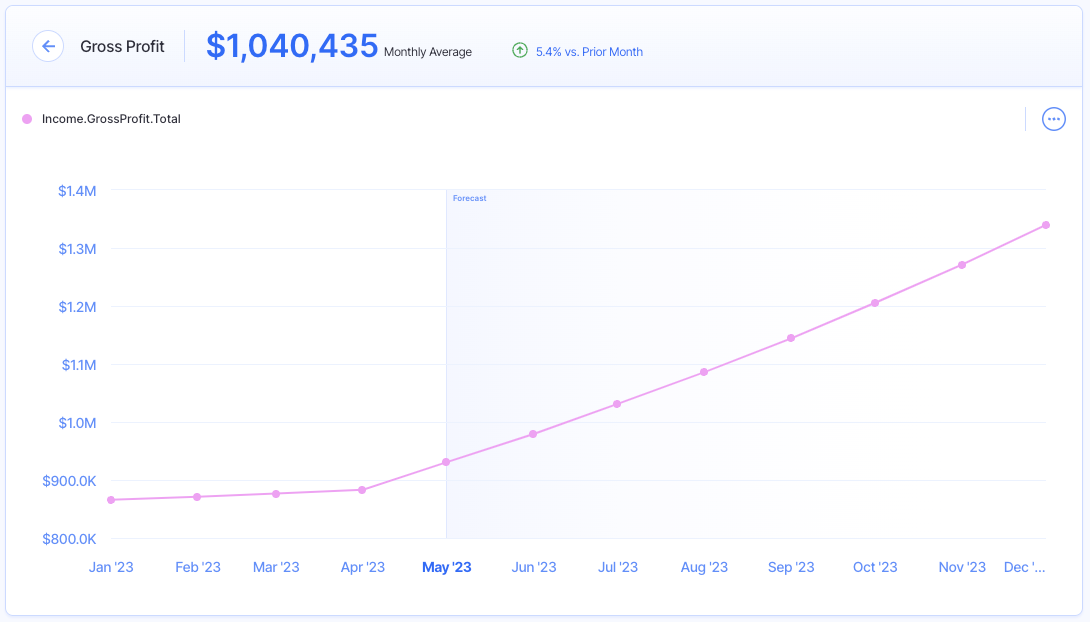
Task: Select the pink data point for Dec '23
Action: [x=1046, y=225]
